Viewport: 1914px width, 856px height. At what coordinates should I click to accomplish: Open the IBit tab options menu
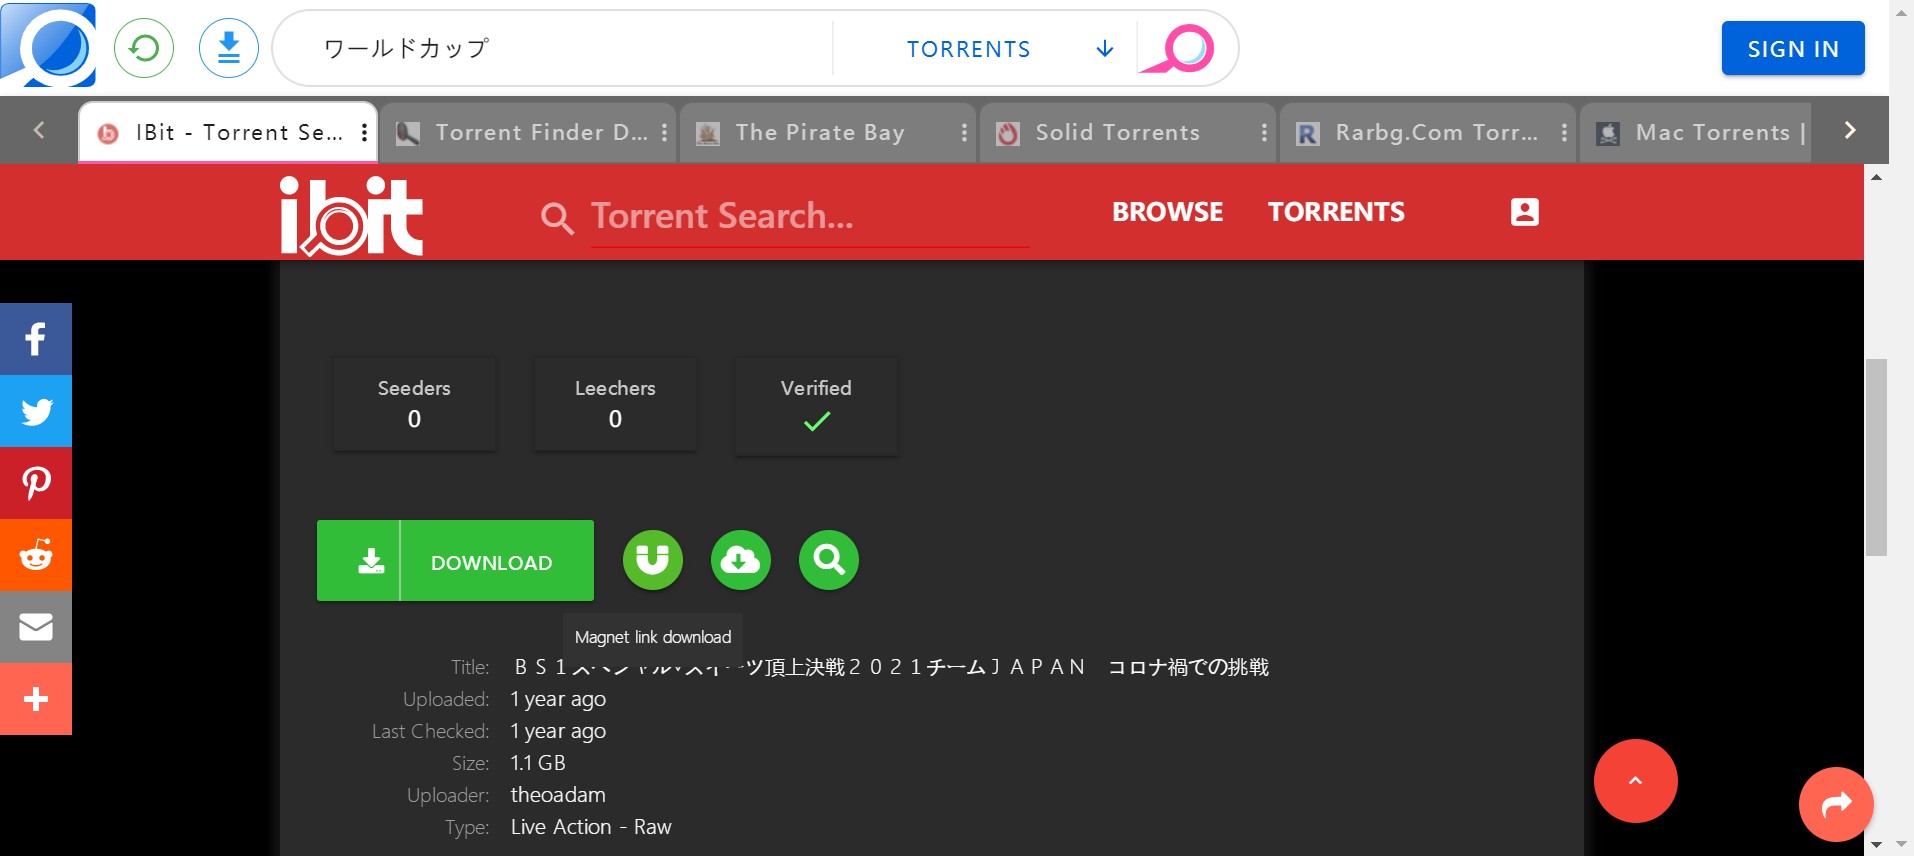[x=364, y=132]
